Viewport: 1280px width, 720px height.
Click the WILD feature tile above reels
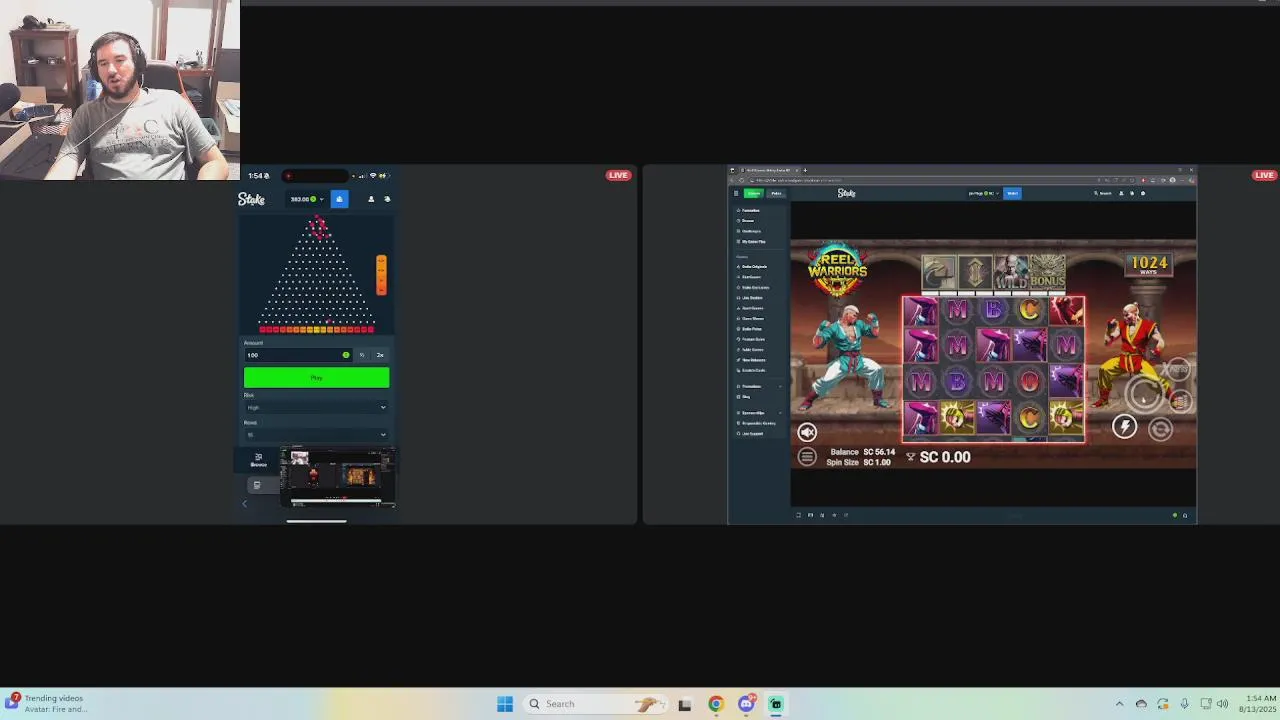[1010, 272]
